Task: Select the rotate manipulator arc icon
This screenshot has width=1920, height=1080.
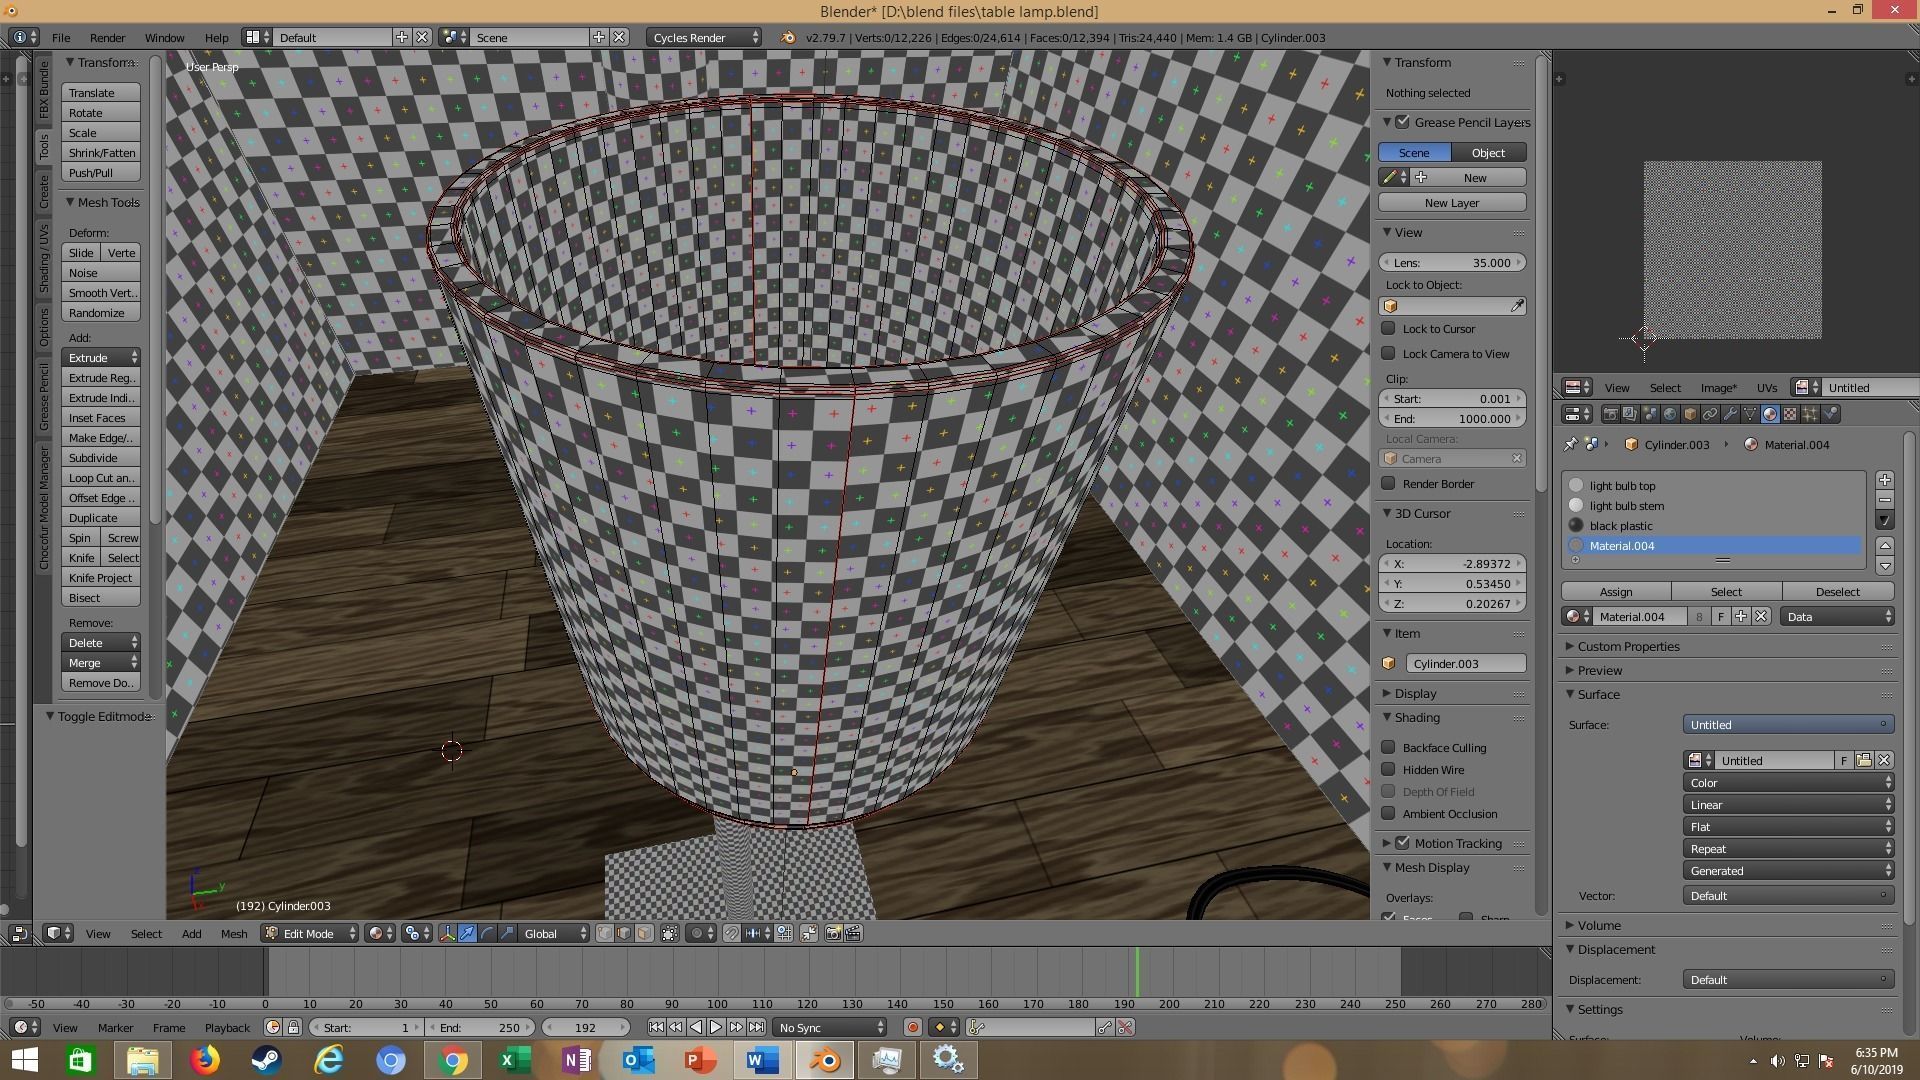Action: [x=487, y=933]
